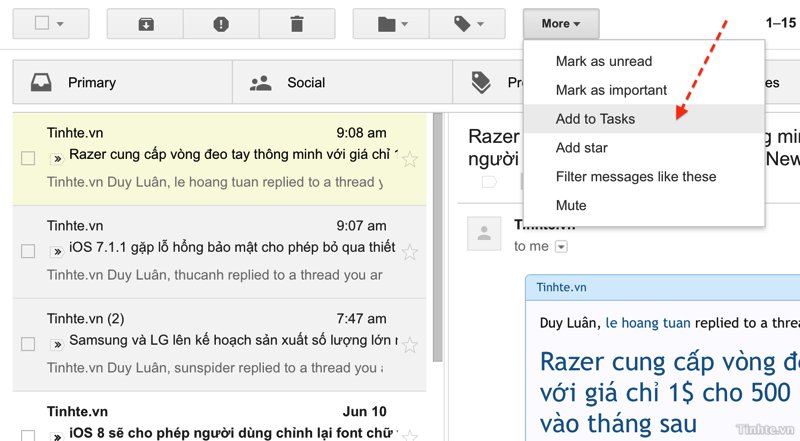Click the label marker under email subject
This screenshot has height=441, width=800.
489,182
